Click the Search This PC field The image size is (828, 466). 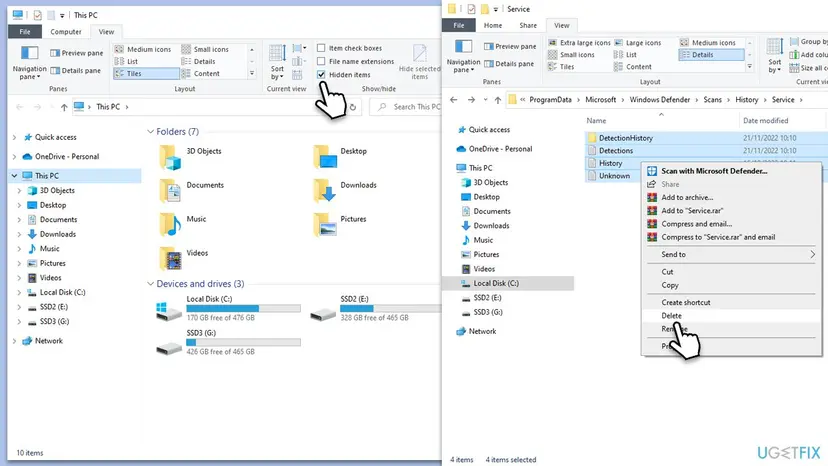[407, 107]
